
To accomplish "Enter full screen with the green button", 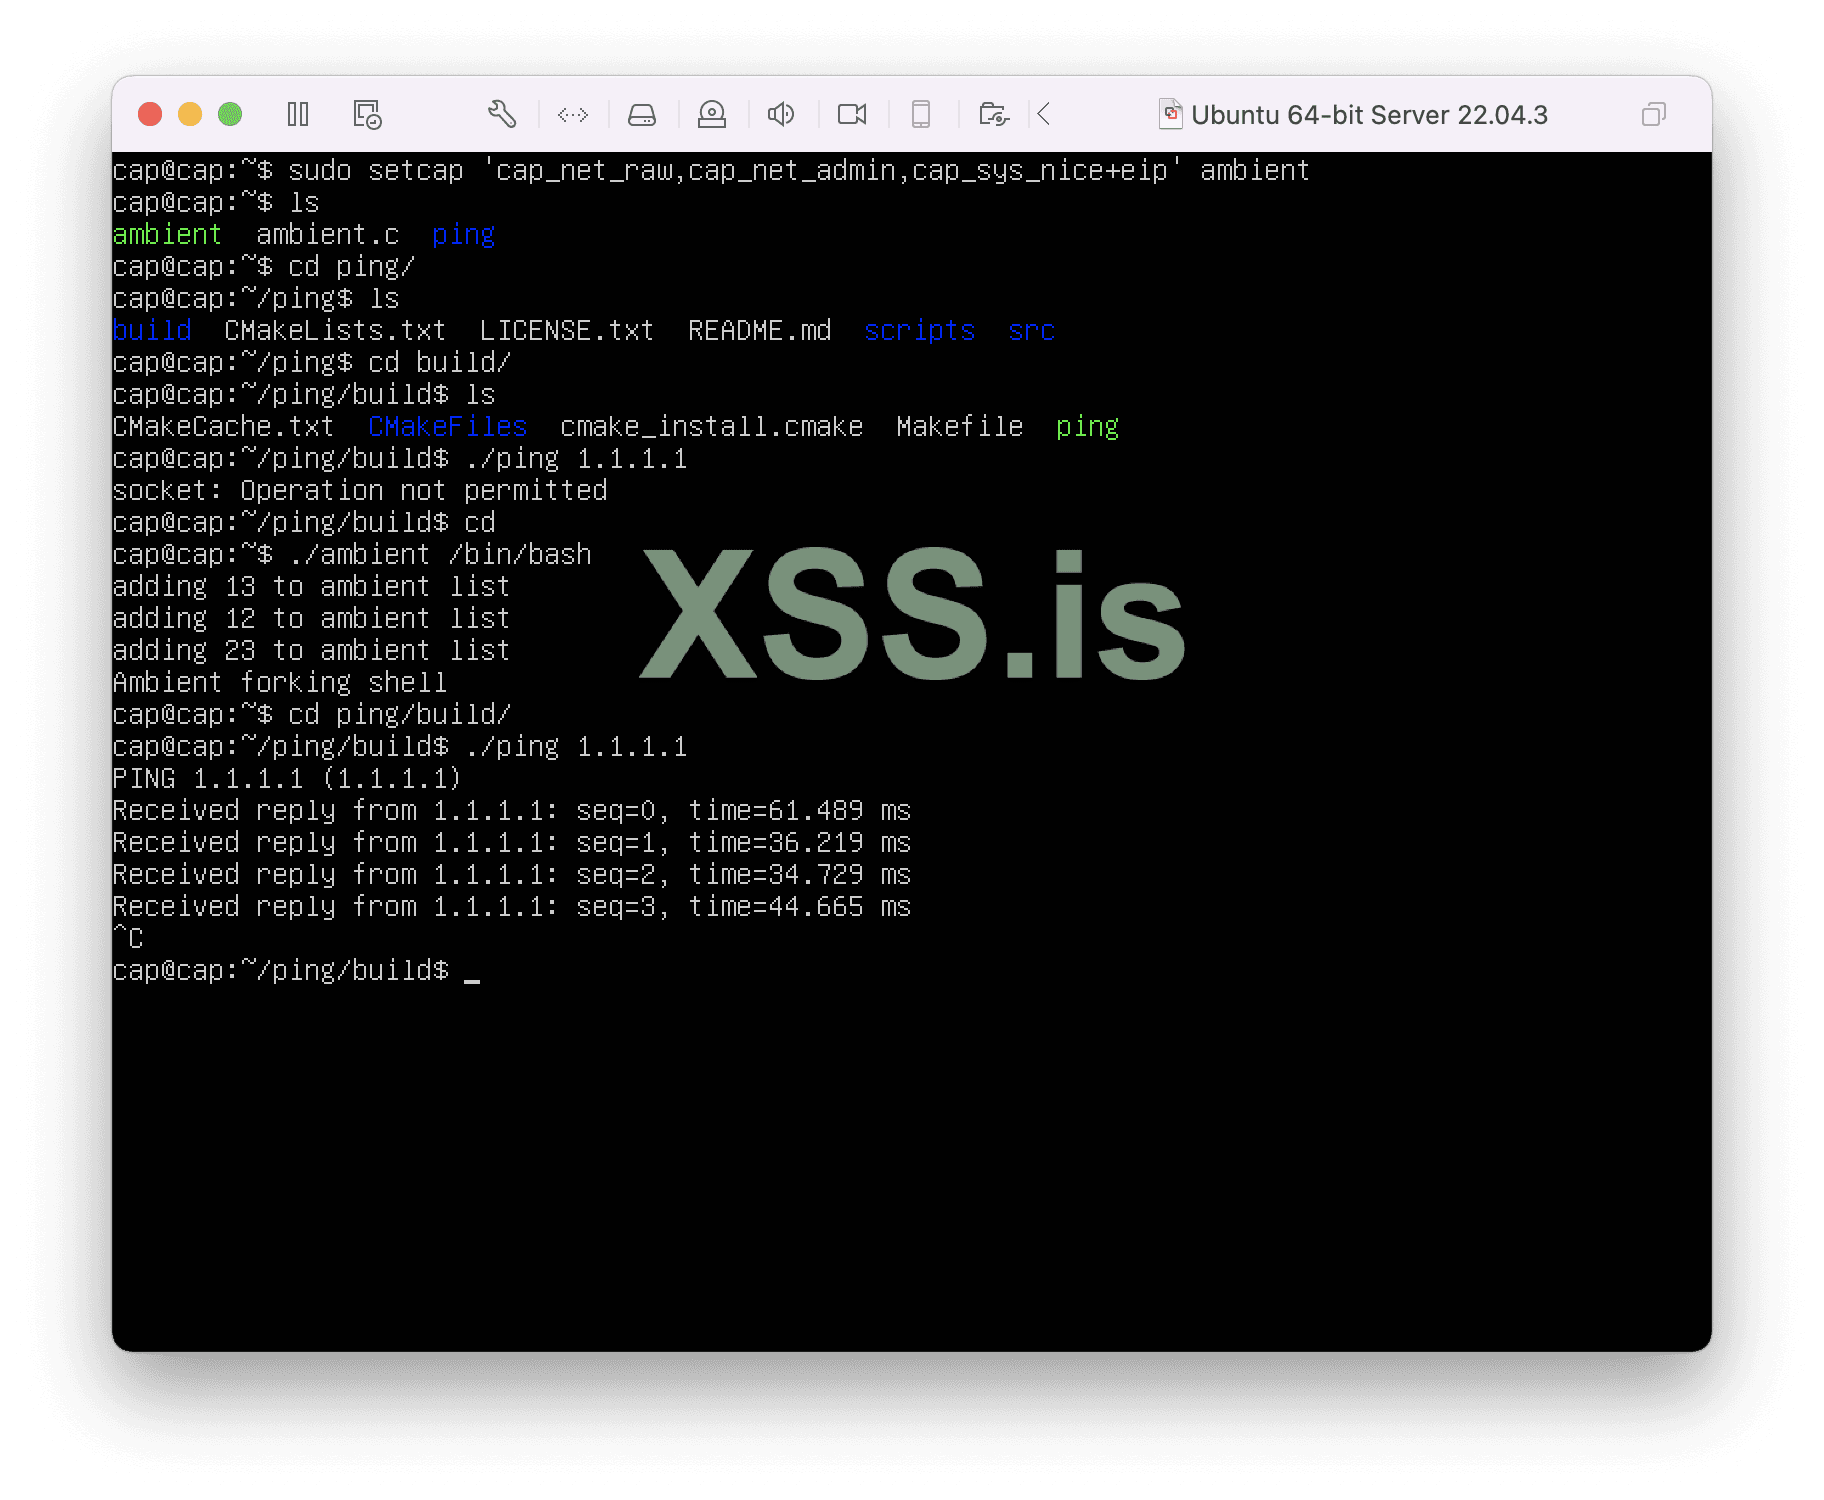I will point(230,114).
